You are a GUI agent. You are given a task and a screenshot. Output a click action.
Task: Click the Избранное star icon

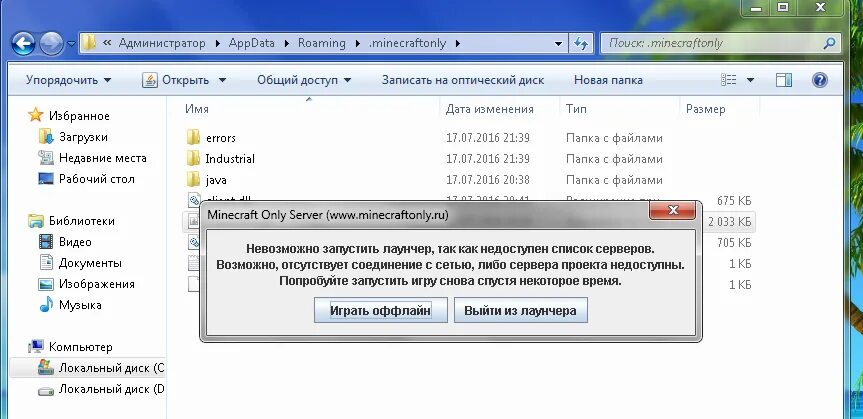36,115
